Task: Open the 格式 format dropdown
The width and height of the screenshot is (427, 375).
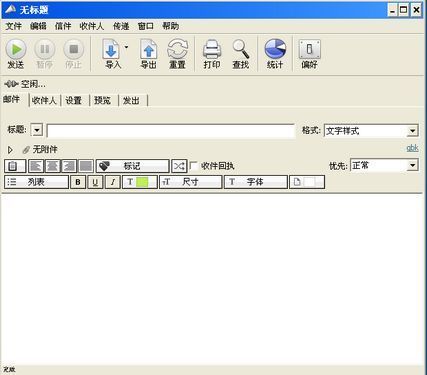Action: click(x=412, y=131)
